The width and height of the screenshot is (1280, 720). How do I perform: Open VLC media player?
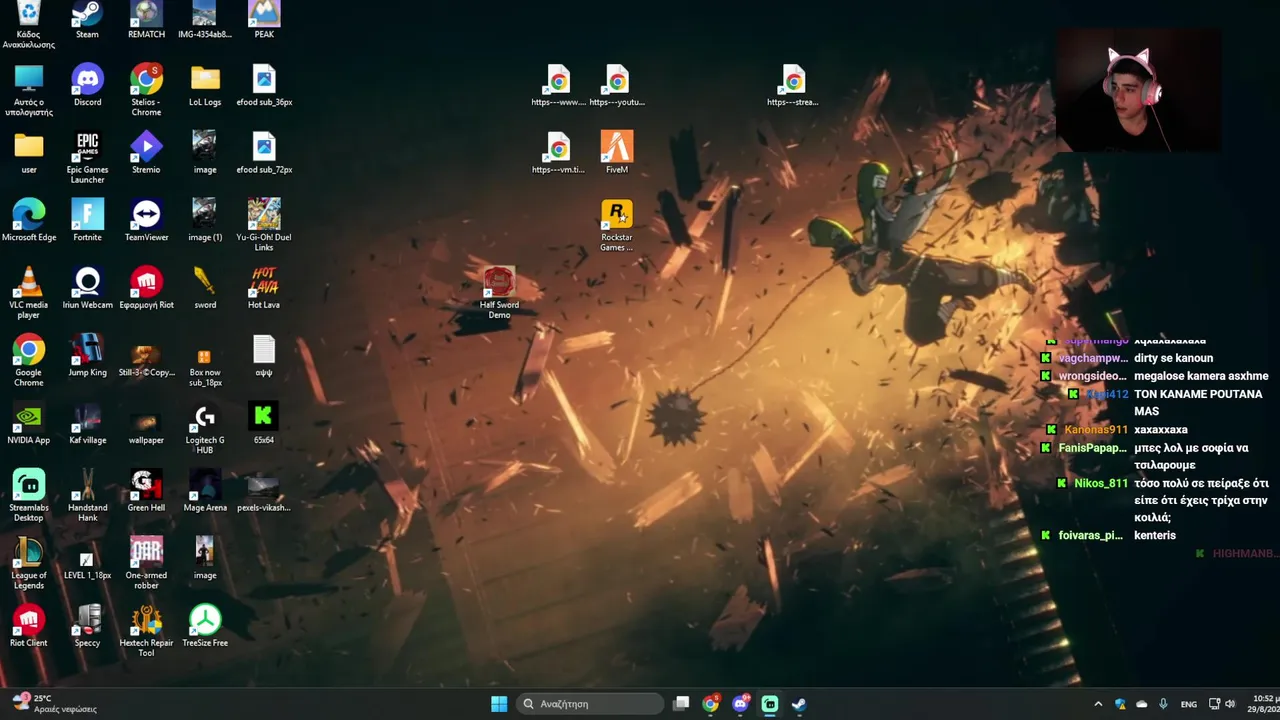(29, 292)
